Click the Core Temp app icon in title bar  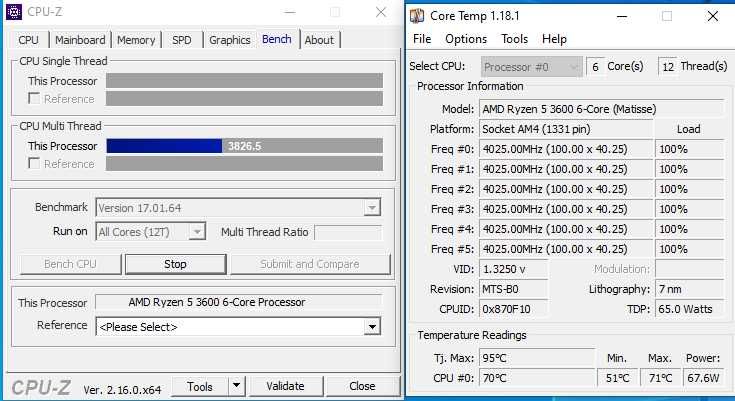(417, 16)
